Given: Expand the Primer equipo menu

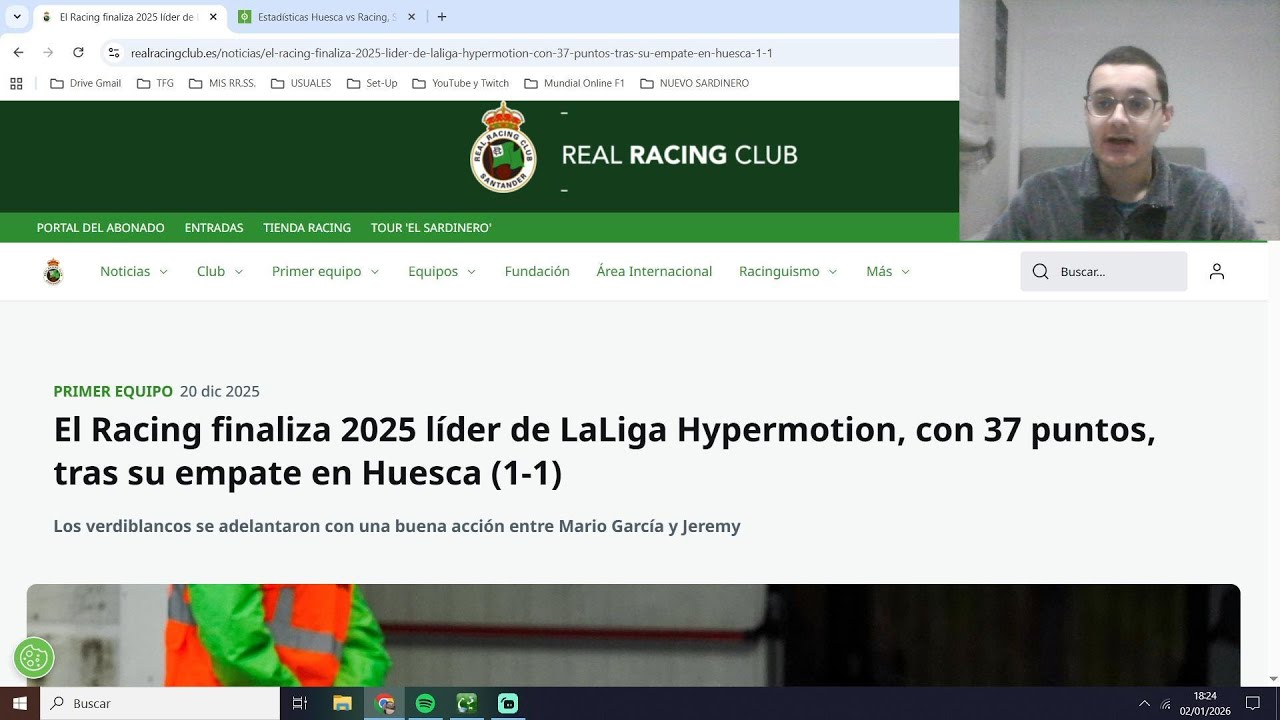Looking at the screenshot, I should coord(326,271).
